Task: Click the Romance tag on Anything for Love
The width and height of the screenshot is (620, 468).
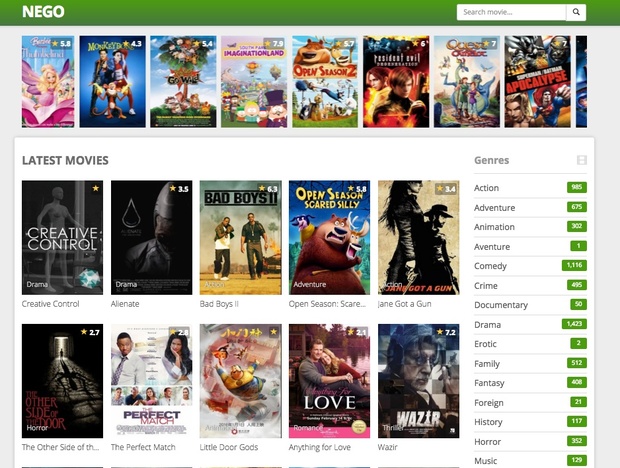Action: click(308, 428)
